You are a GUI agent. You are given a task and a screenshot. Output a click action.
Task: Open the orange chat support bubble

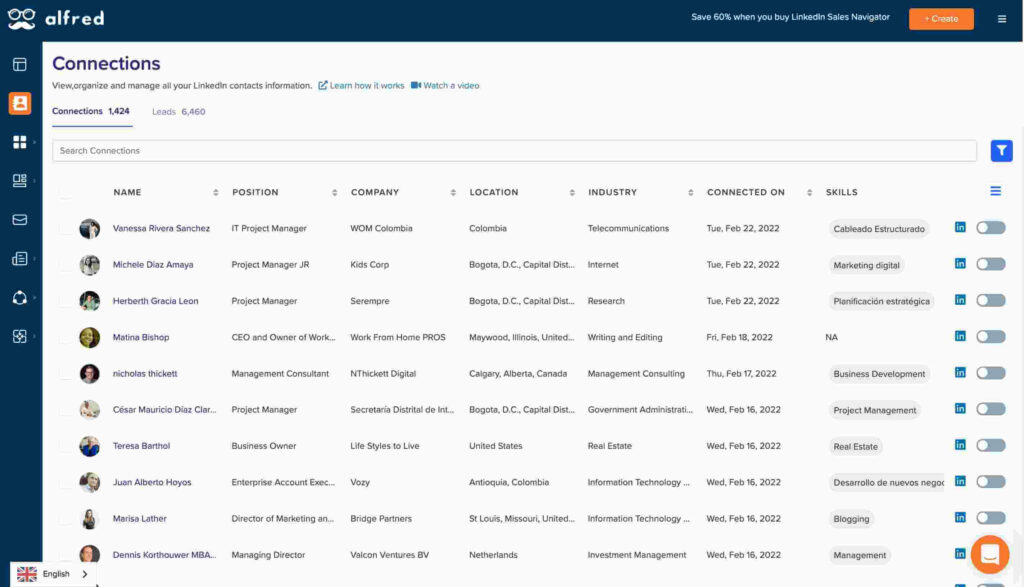[x=990, y=554]
